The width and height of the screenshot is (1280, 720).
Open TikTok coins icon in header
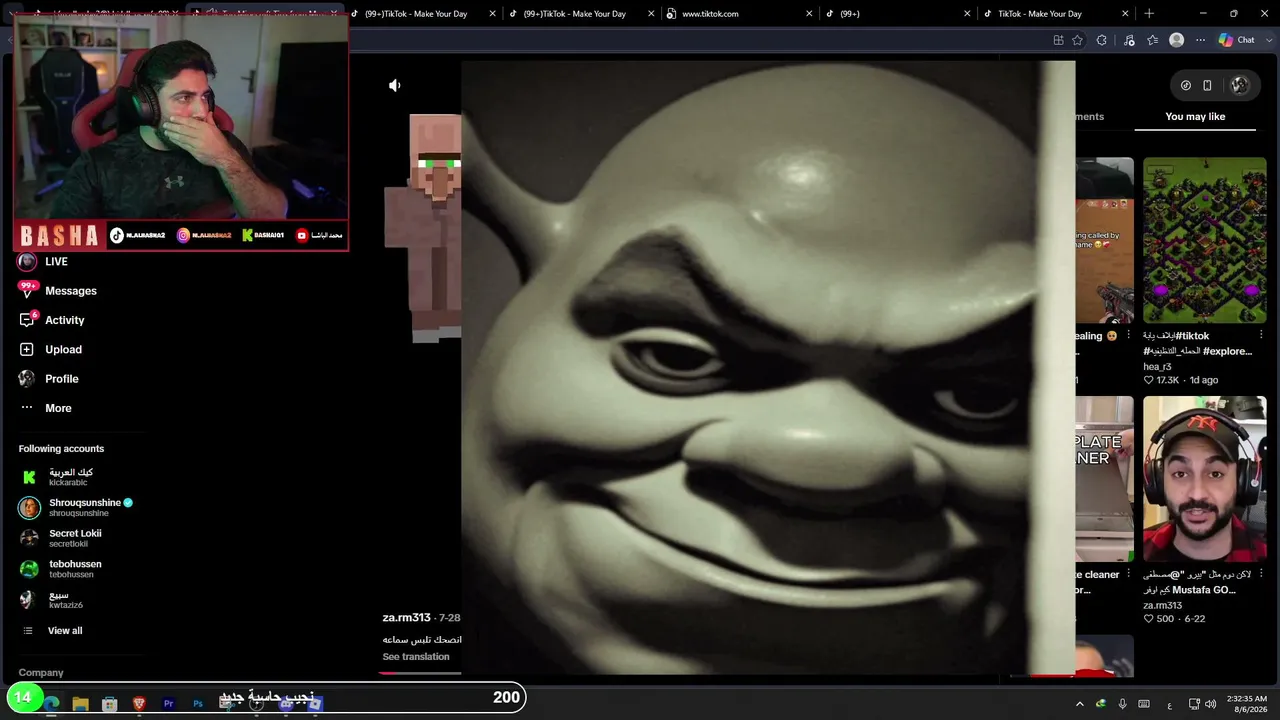click(1186, 86)
